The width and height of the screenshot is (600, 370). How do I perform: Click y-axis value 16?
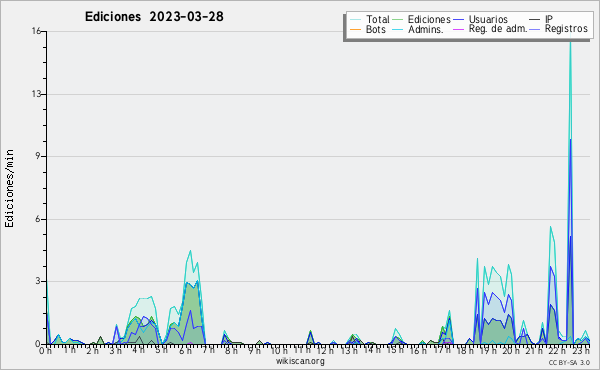click(36, 31)
